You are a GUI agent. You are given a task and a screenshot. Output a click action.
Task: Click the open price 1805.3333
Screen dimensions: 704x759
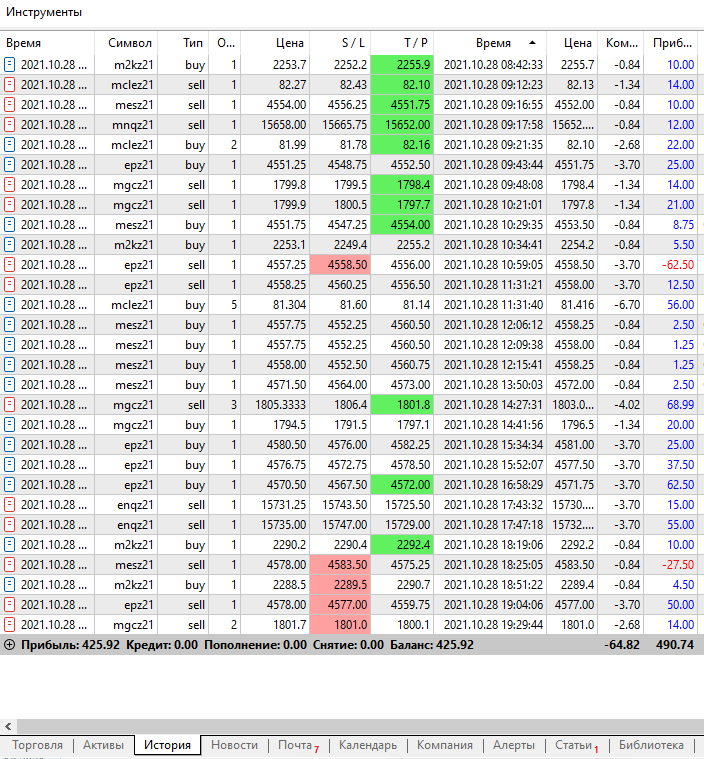point(280,405)
